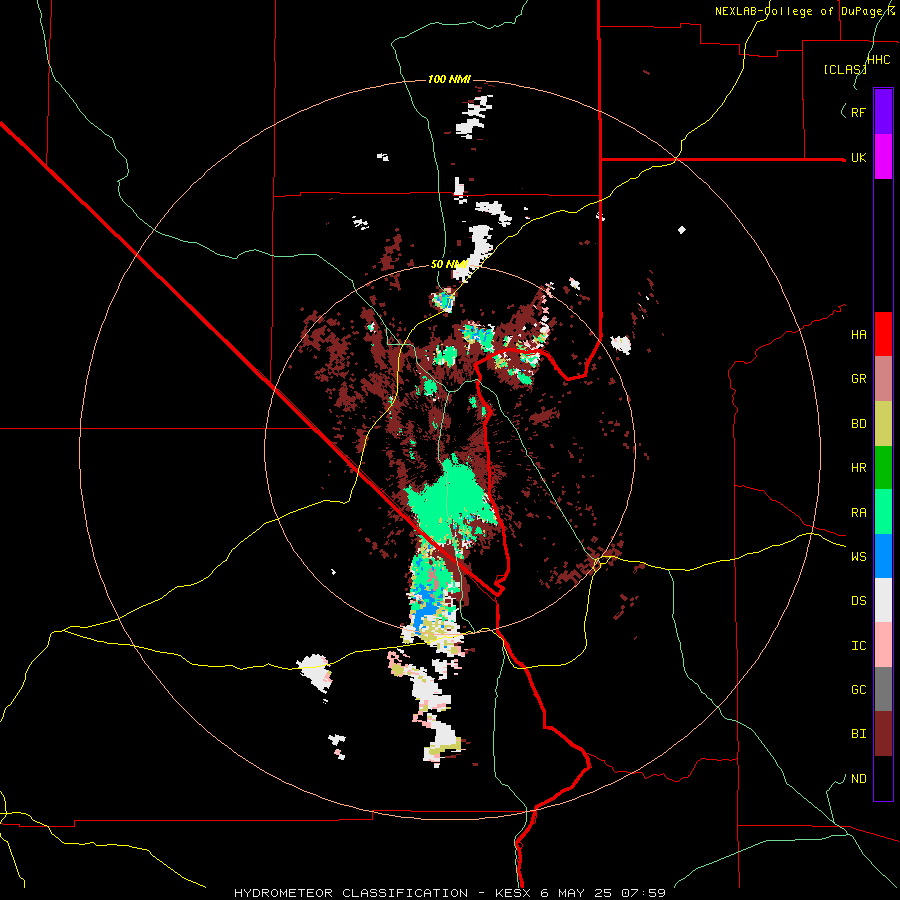Click the '[CLAS]' legend heading text

point(844,69)
